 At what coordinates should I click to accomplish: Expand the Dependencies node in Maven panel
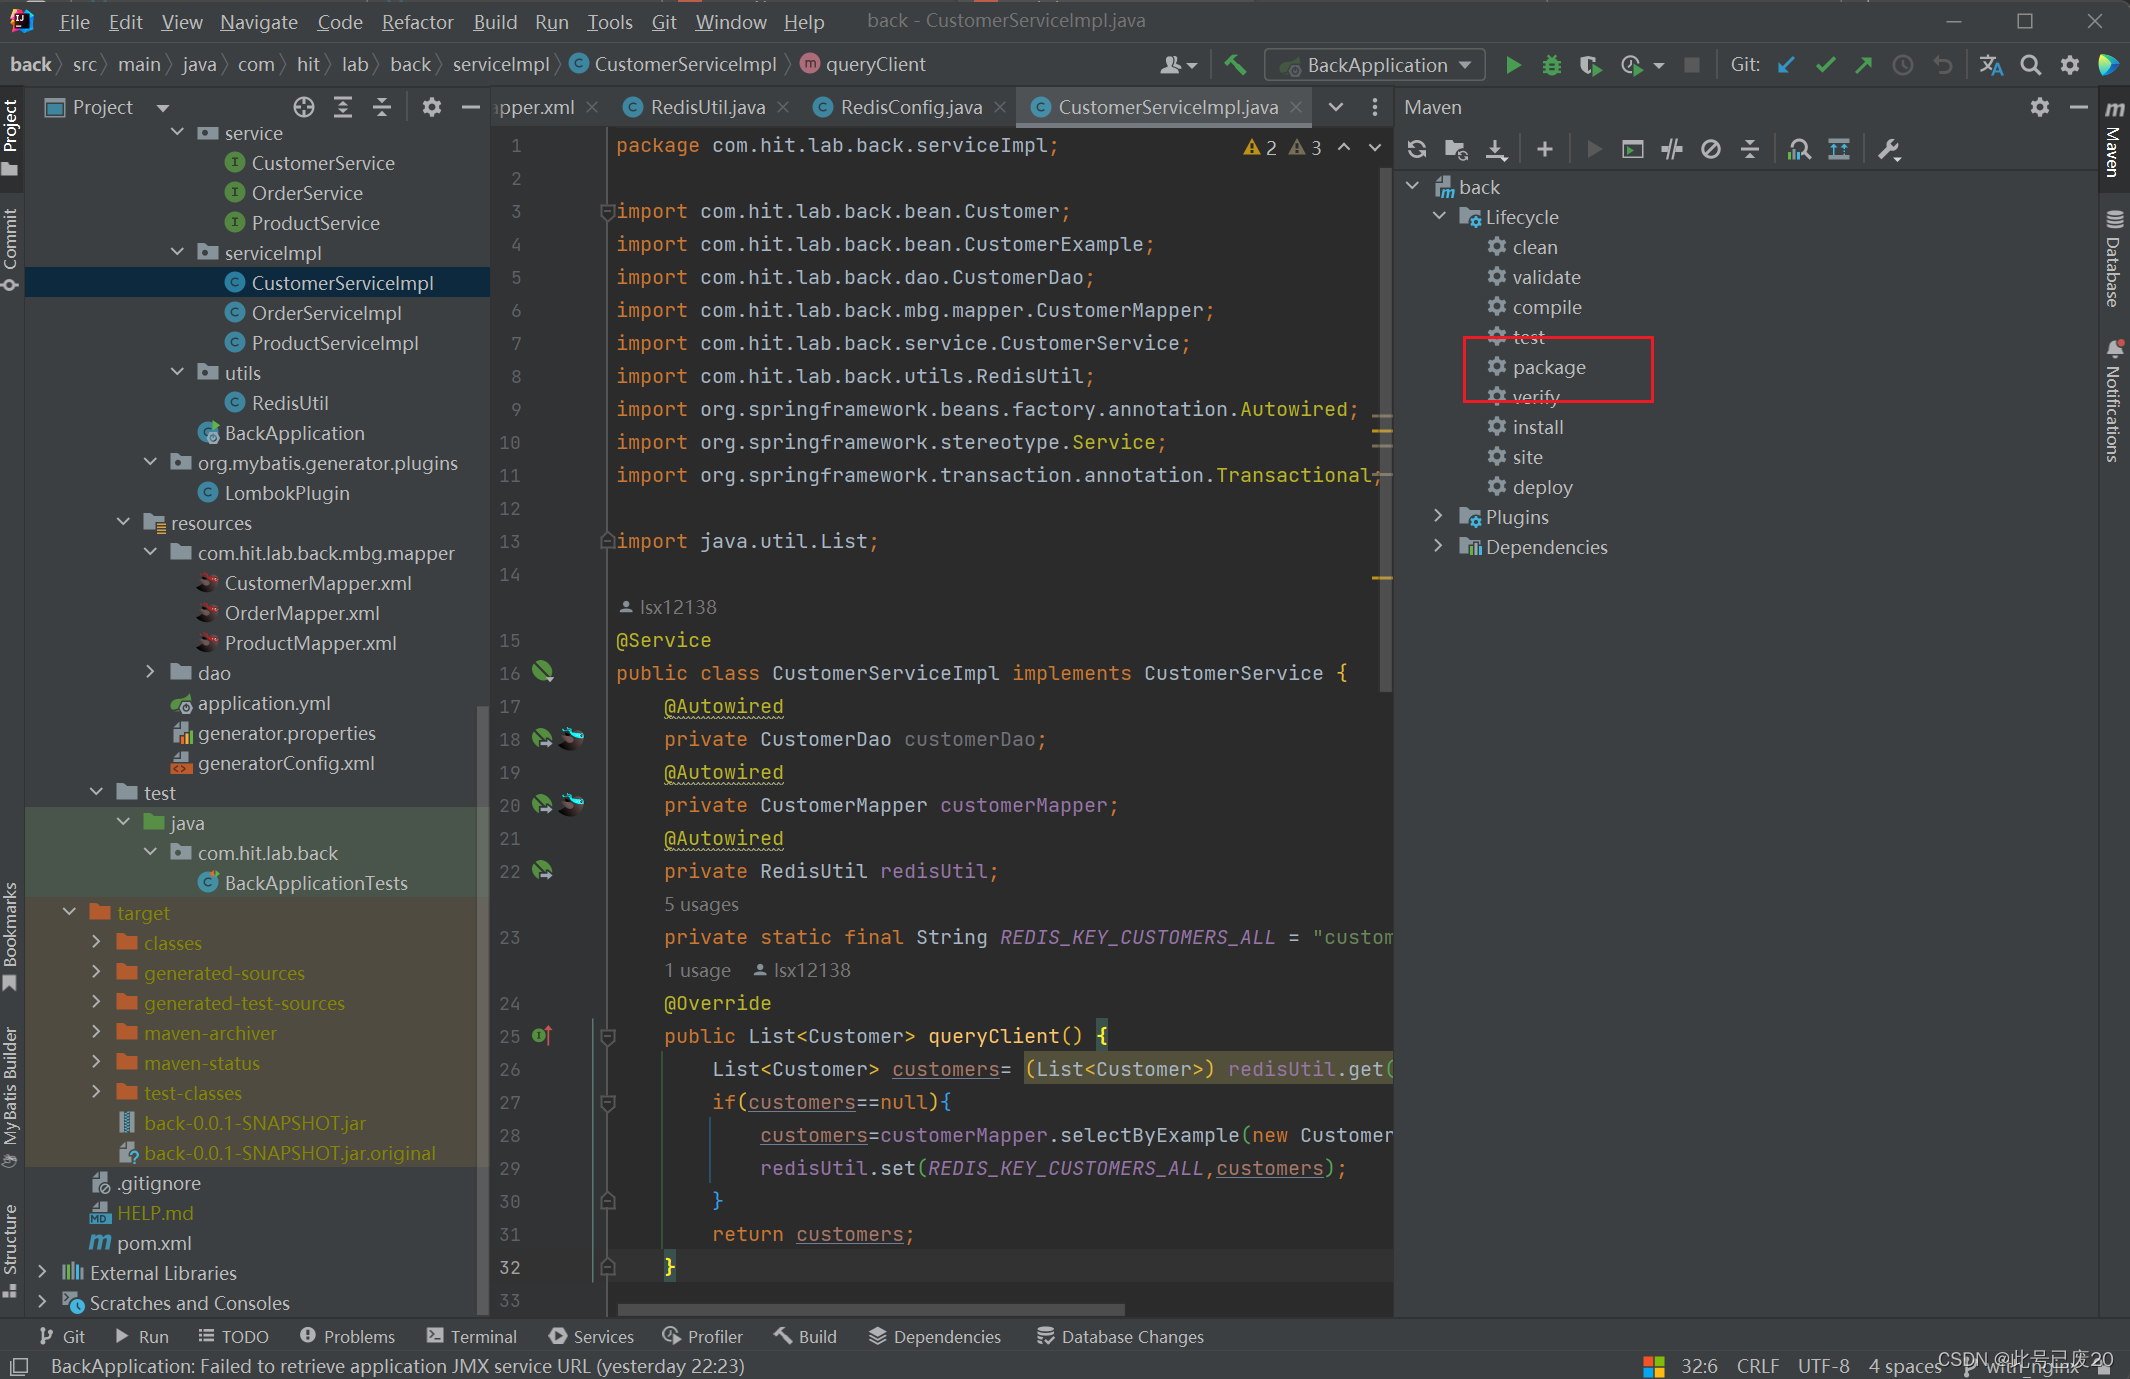pos(1439,547)
